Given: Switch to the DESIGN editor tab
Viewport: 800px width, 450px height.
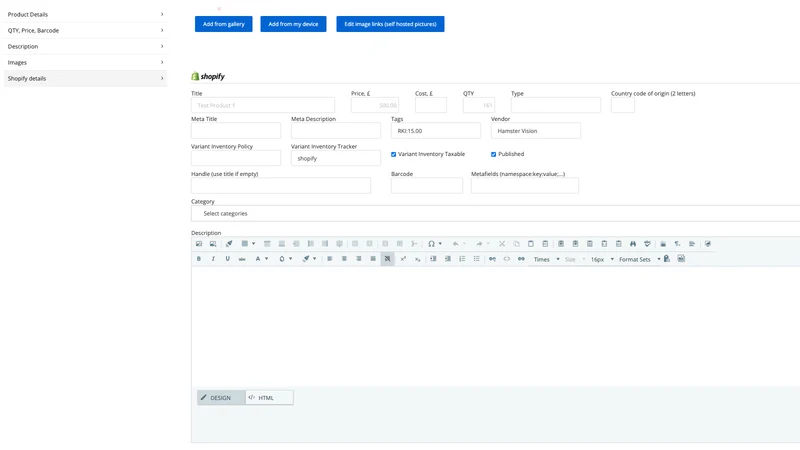Looking at the screenshot, I should [x=221, y=397].
